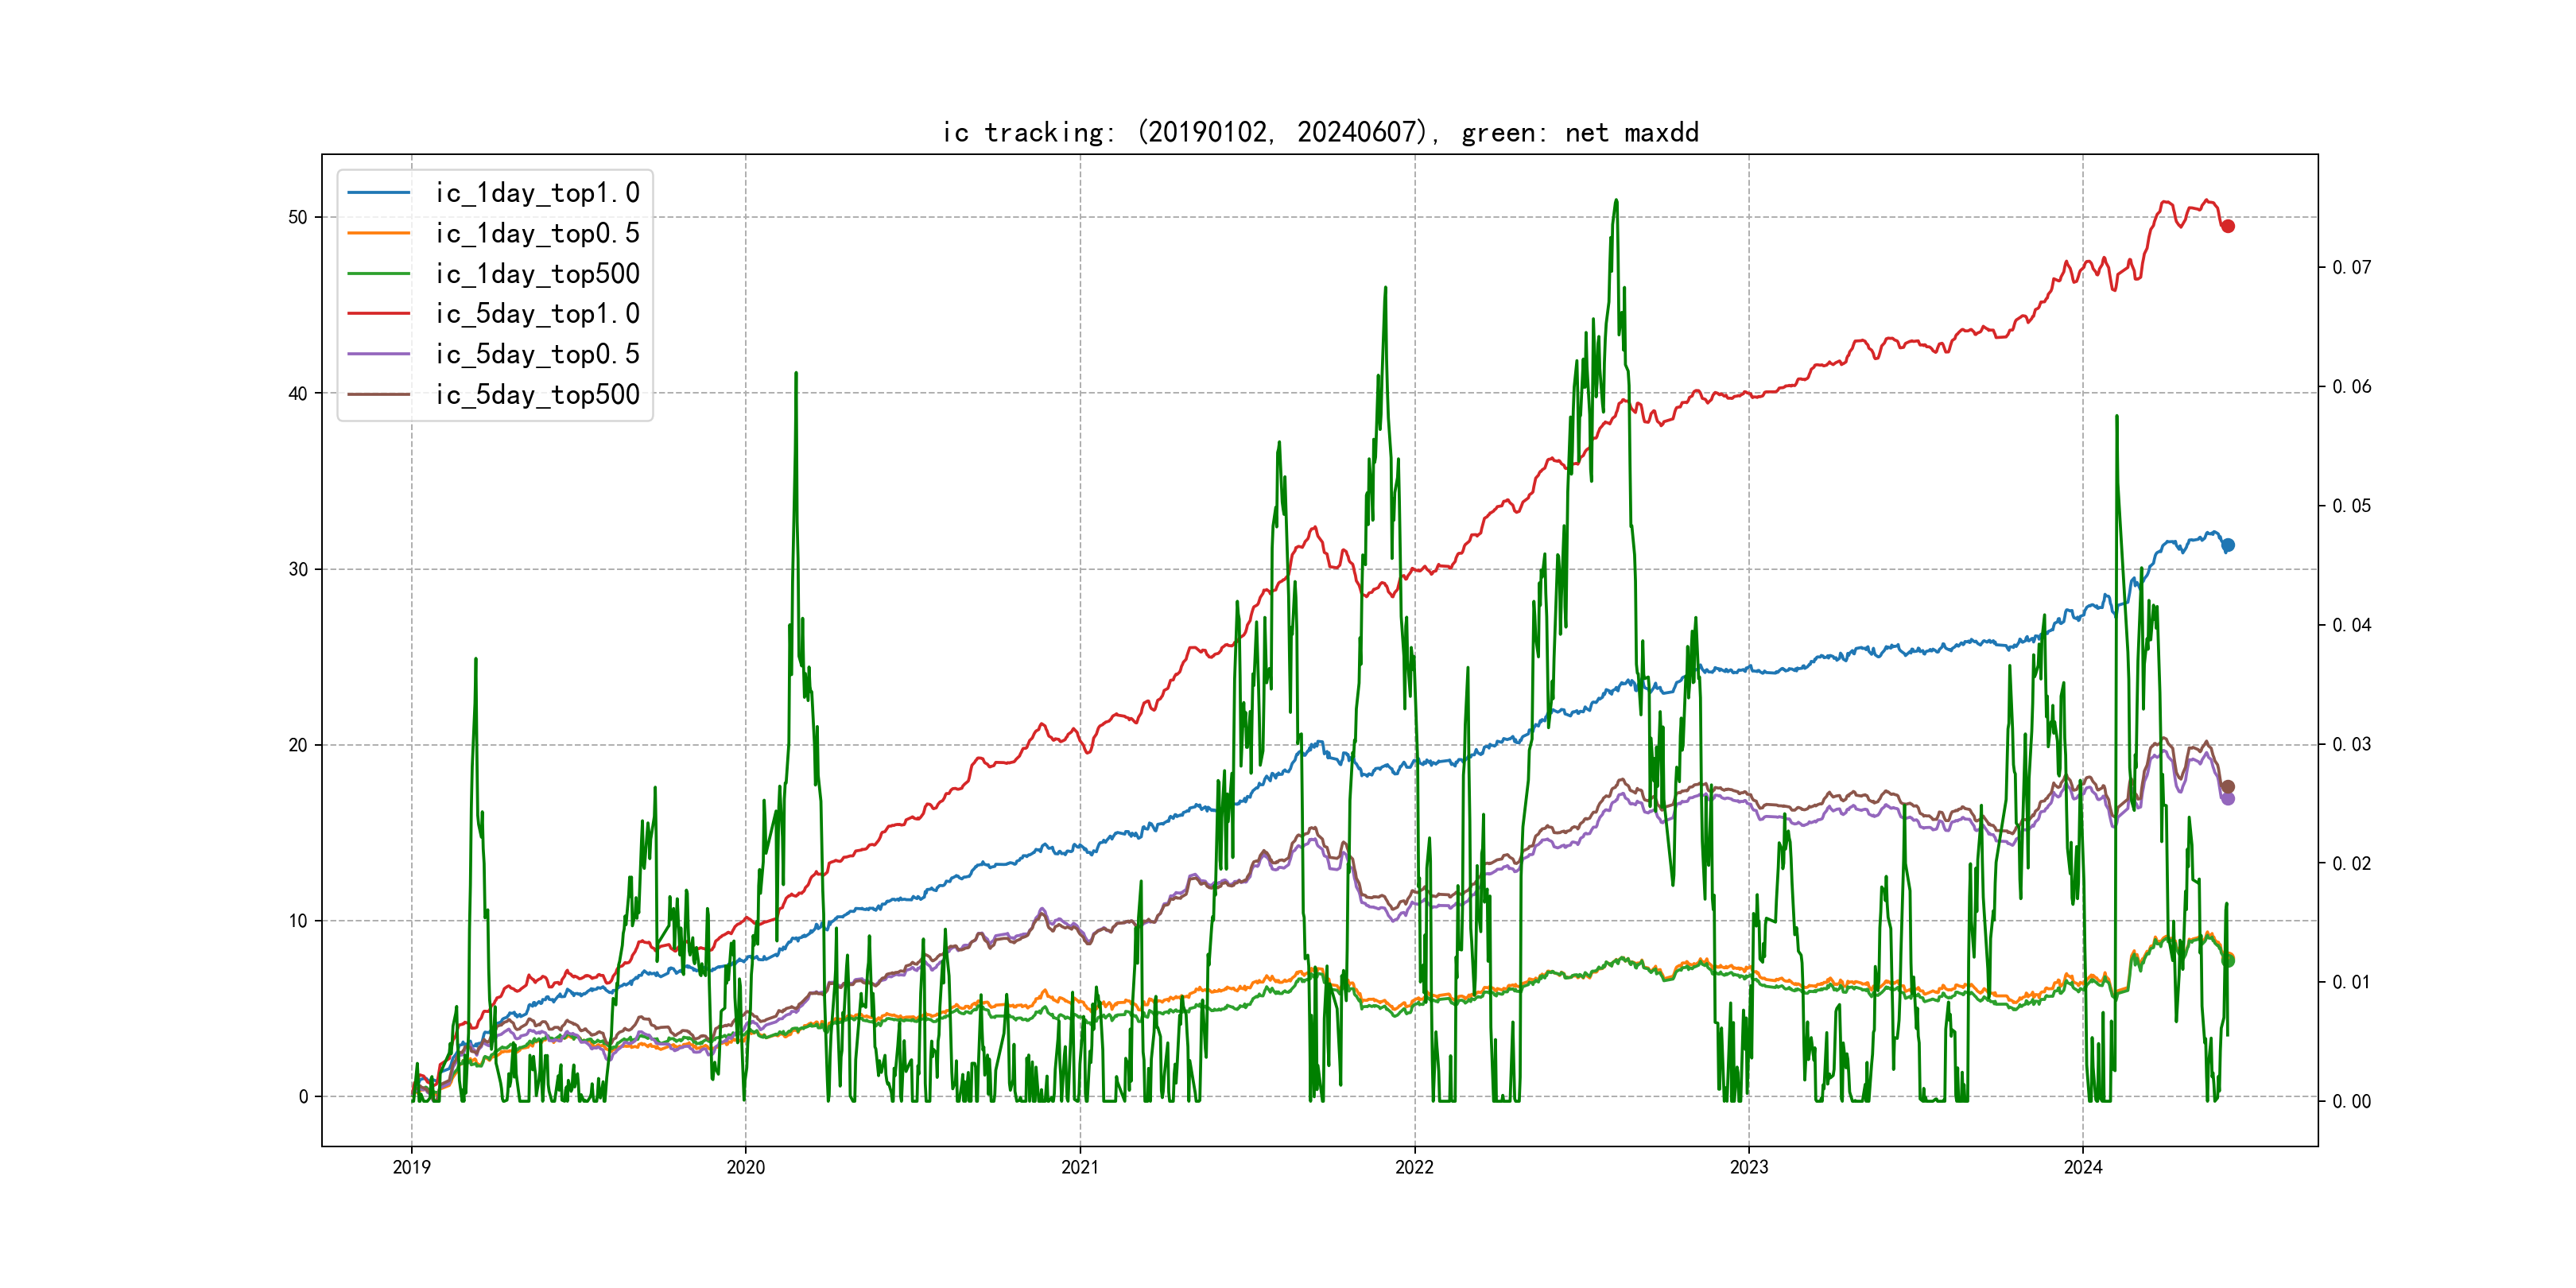Click the brown endpoint dot of ic_5day_top500
This screenshot has height=1288, width=2576.
coord(2227,787)
